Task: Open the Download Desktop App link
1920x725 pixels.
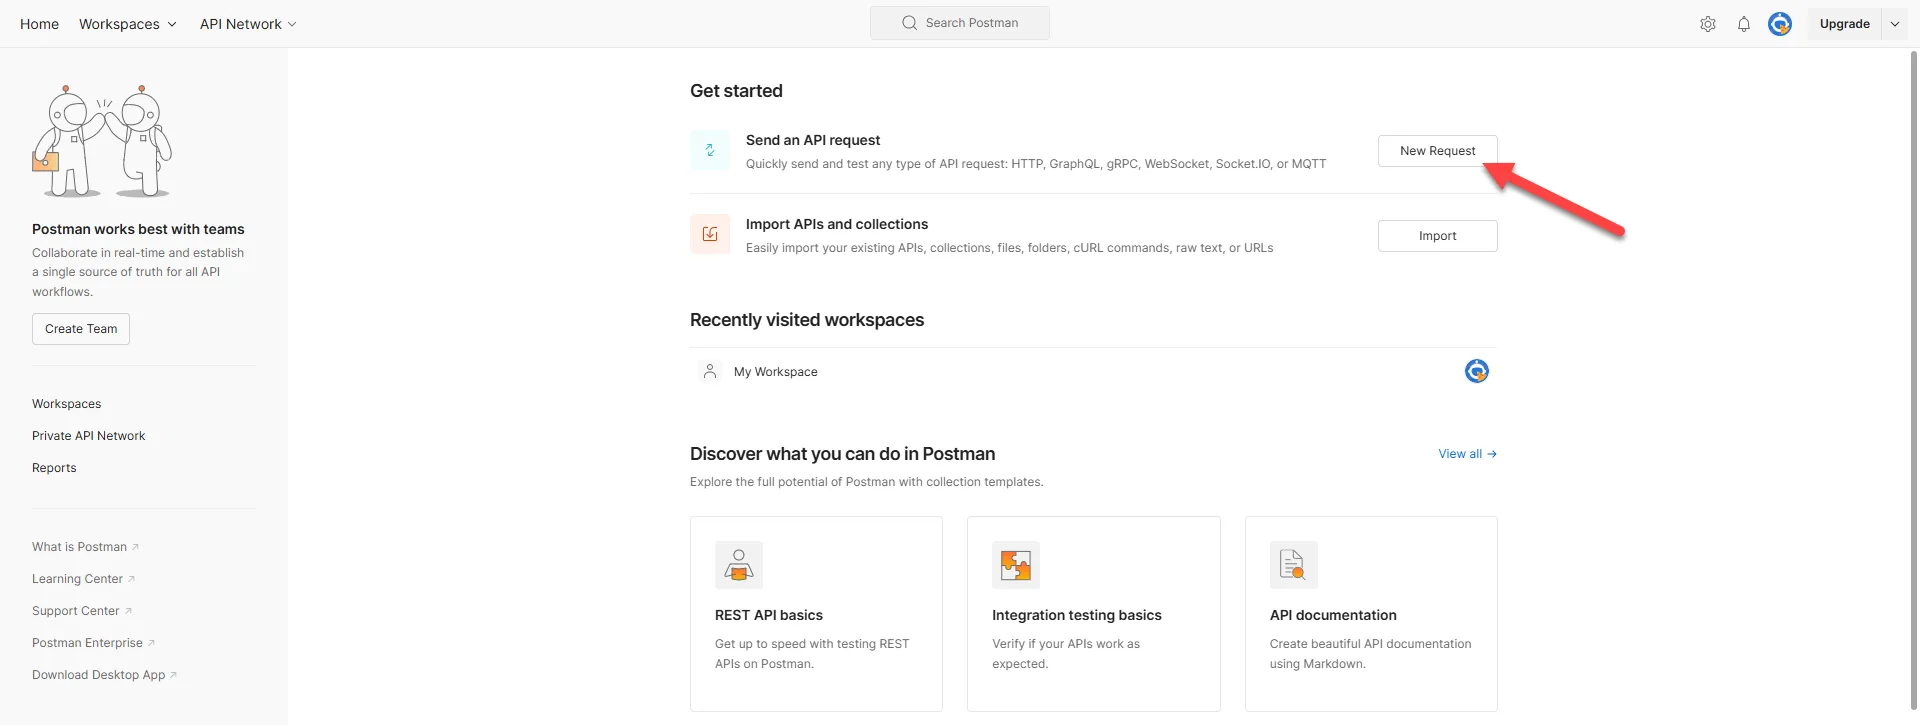Action: 104,675
